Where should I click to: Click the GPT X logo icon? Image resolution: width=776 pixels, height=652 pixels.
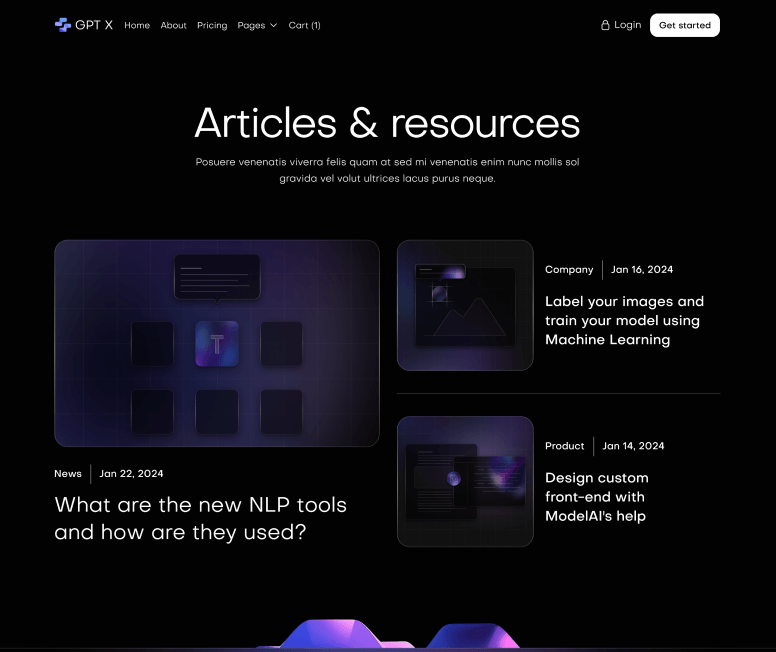pyautogui.click(x=63, y=25)
